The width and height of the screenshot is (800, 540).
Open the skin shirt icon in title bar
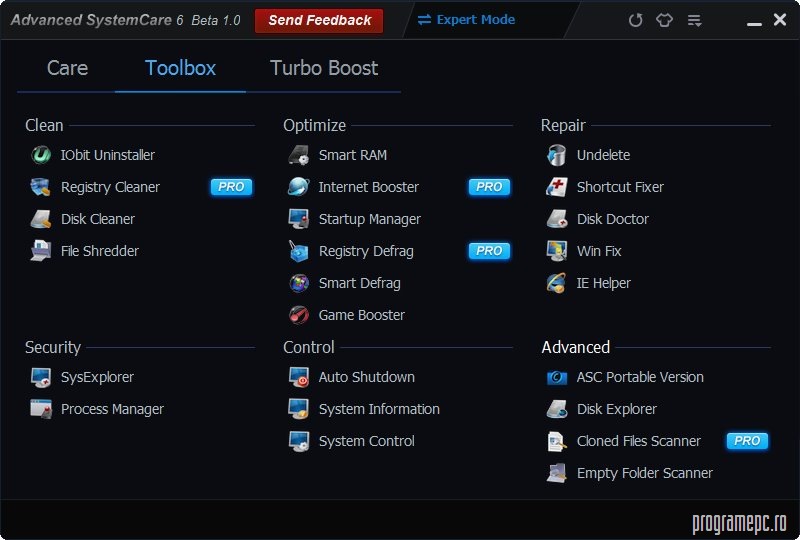pyautogui.click(x=664, y=20)
